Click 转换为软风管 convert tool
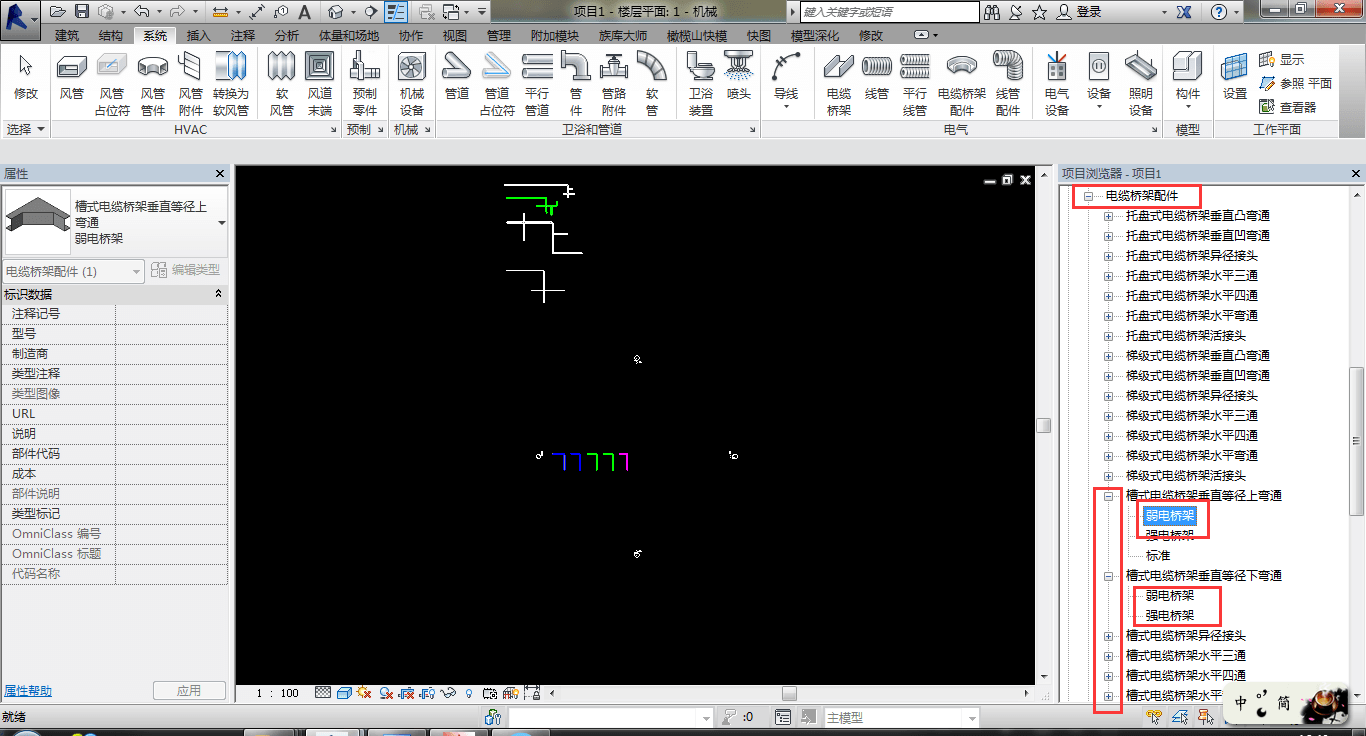This screenshot has height=736, width=1366. [x=231, y=83]
